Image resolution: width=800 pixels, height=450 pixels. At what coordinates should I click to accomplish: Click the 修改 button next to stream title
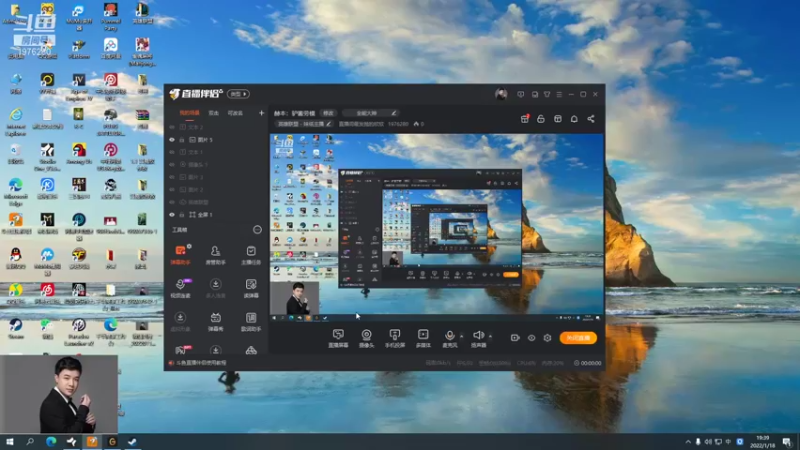328,113
